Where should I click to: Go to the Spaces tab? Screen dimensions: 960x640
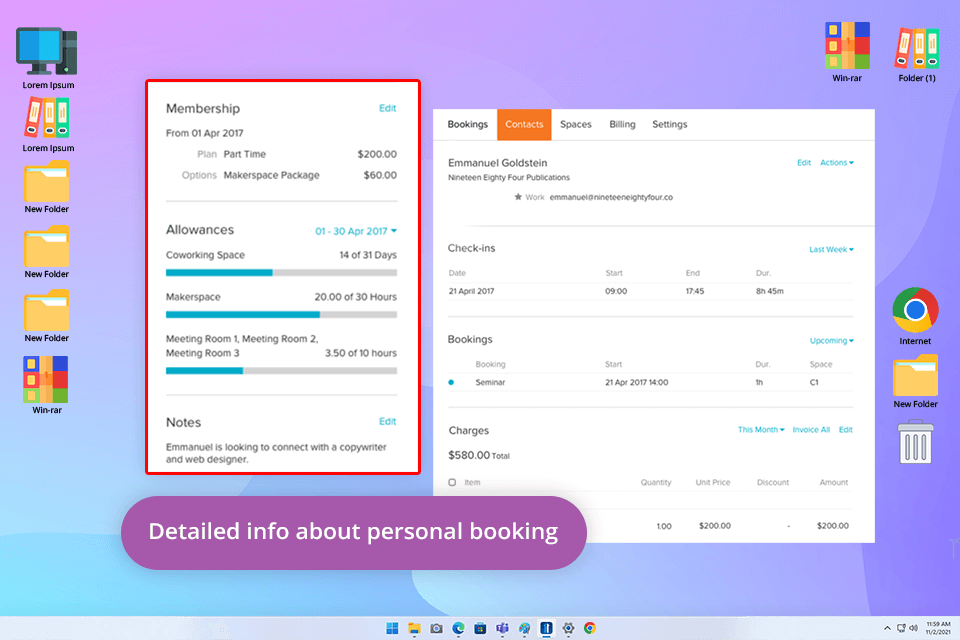pos(576,124)
